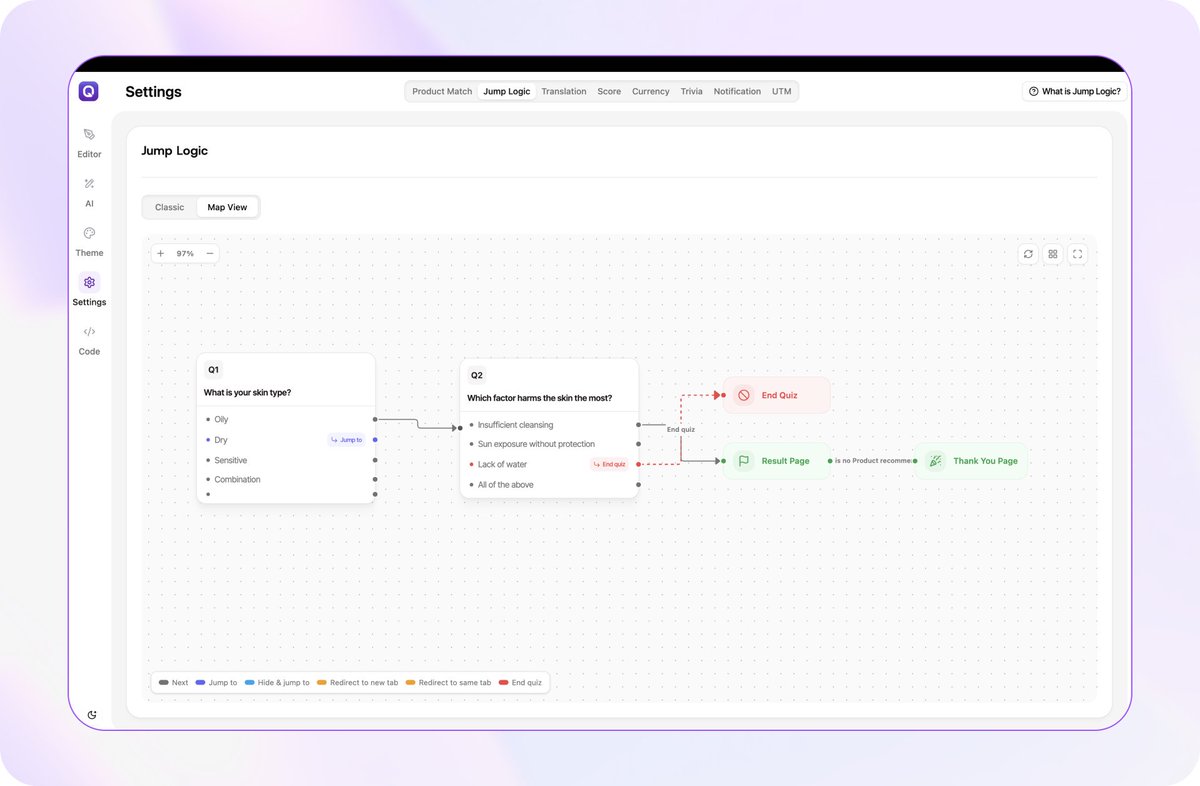Click the Hide & jump to legend entry
1200x786 pixels.
click(277, 683)
